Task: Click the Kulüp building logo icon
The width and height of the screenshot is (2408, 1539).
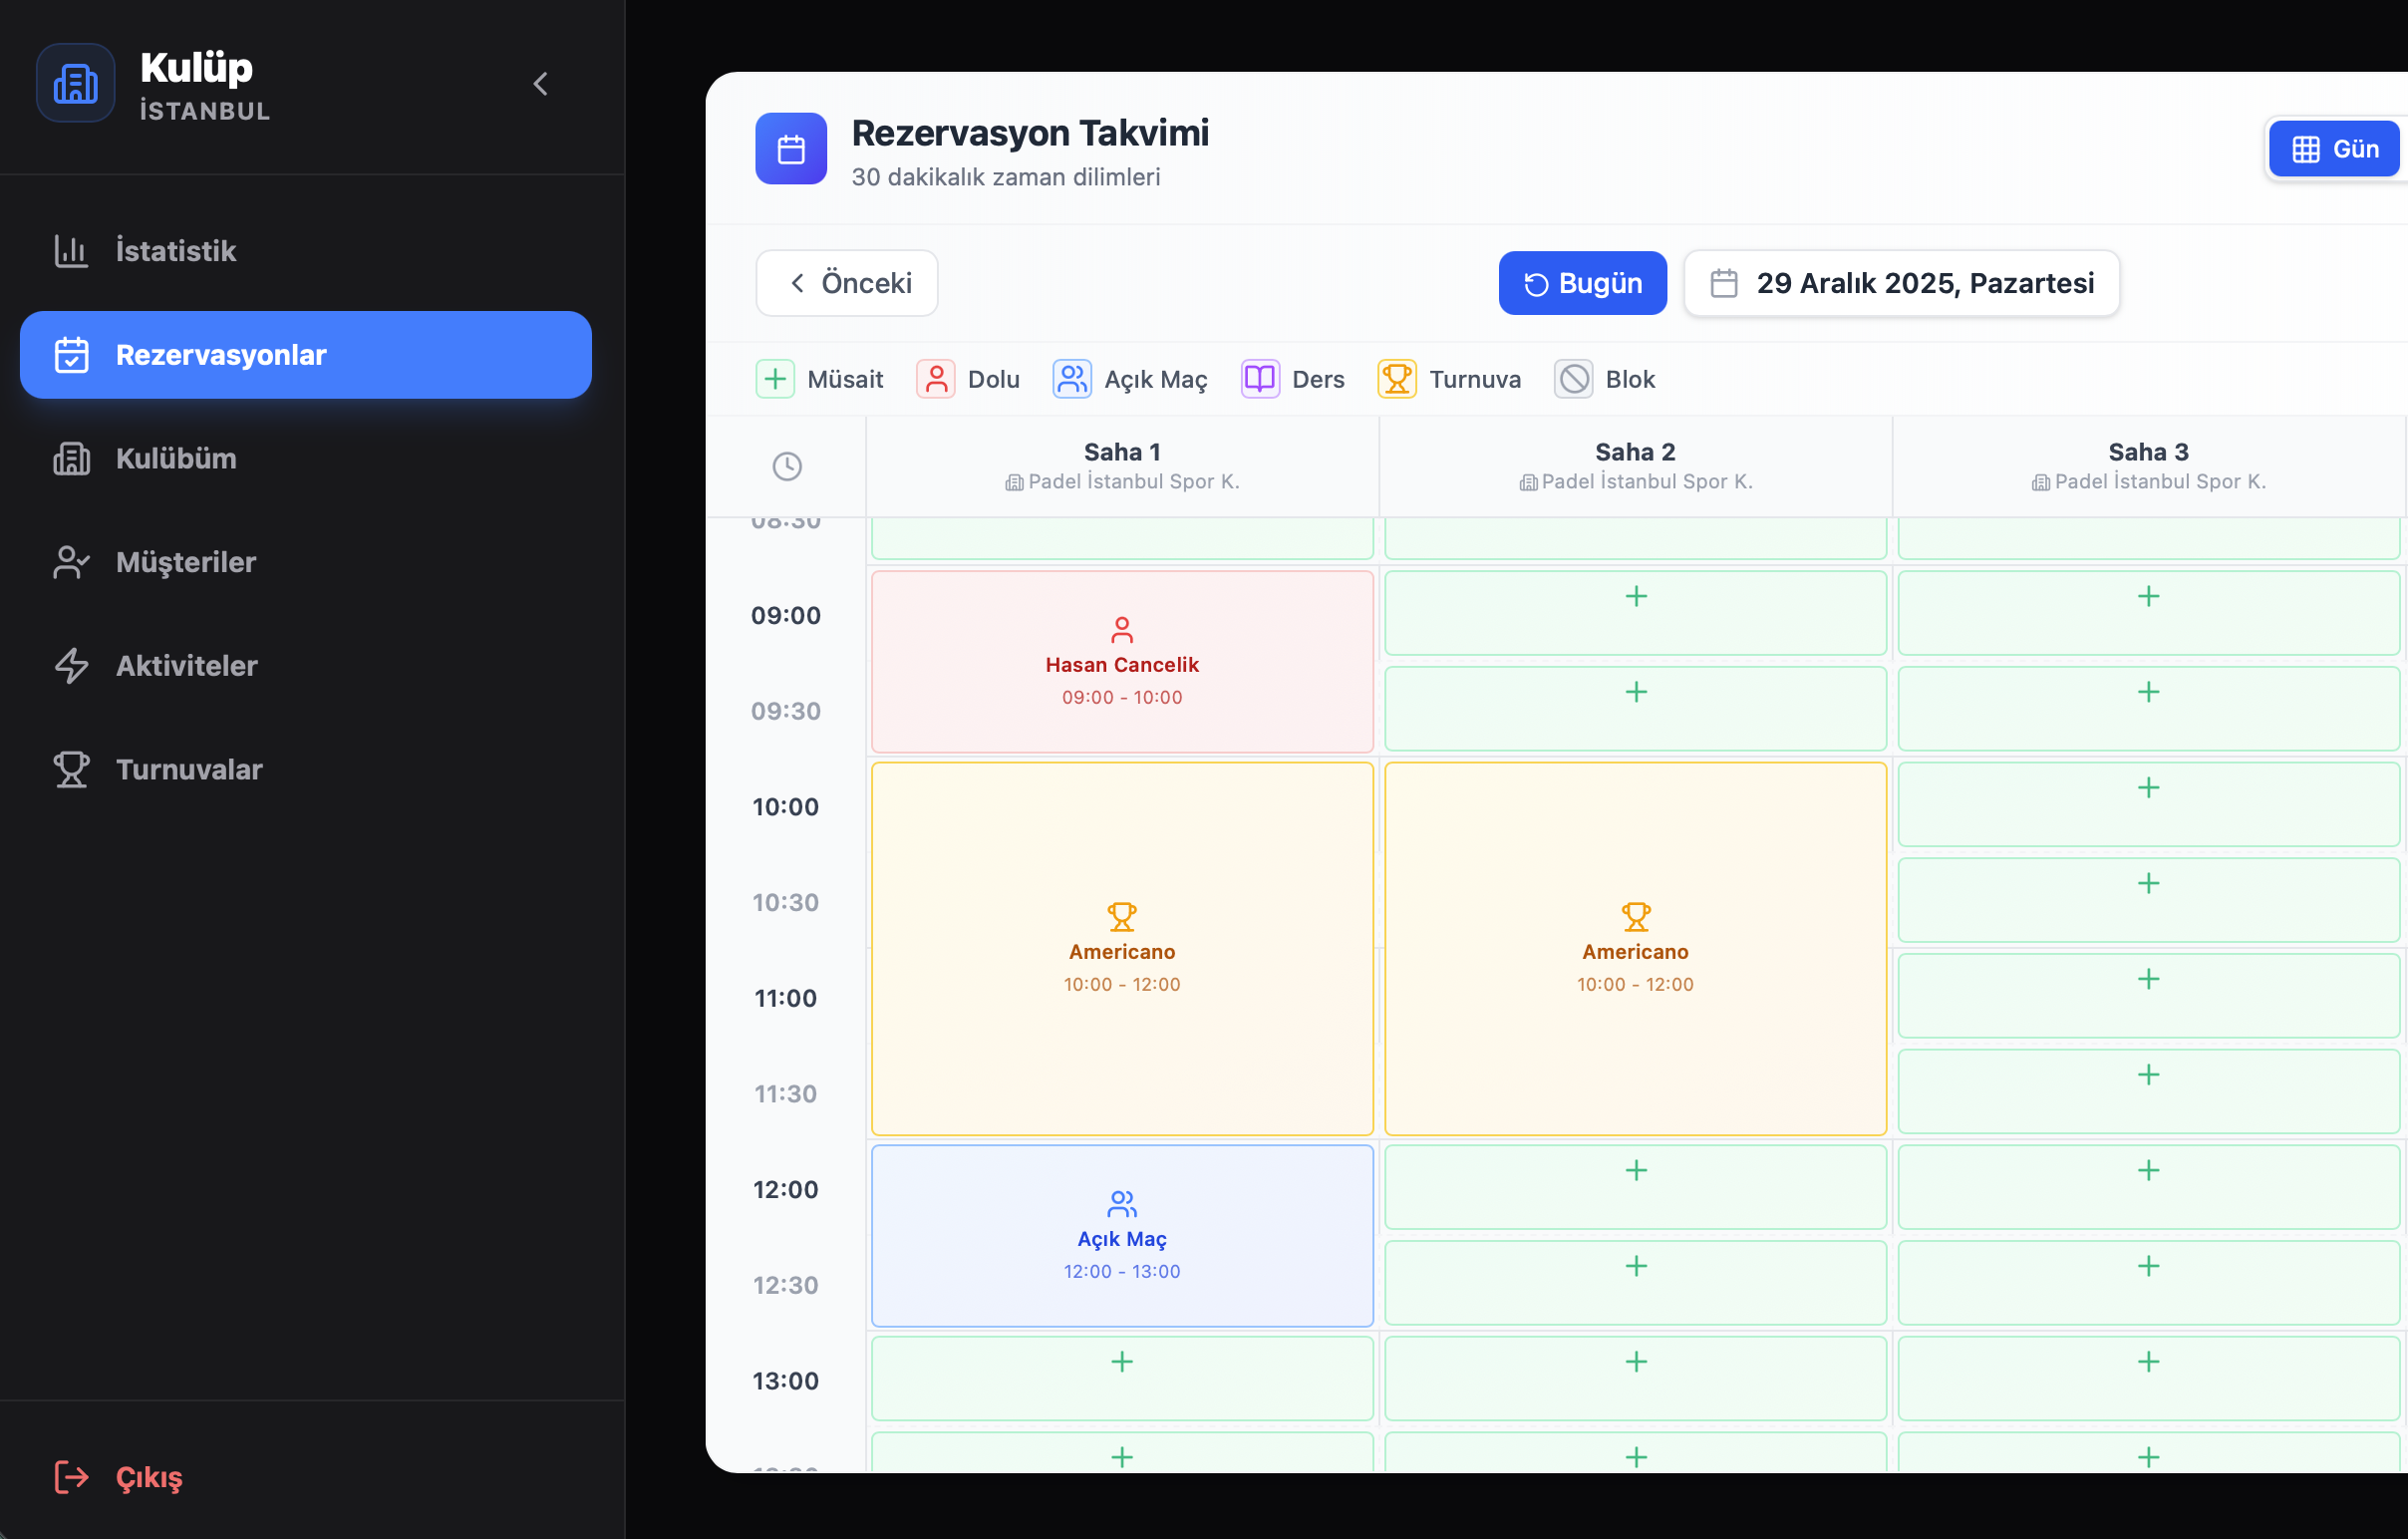Action: click(75, 83)
